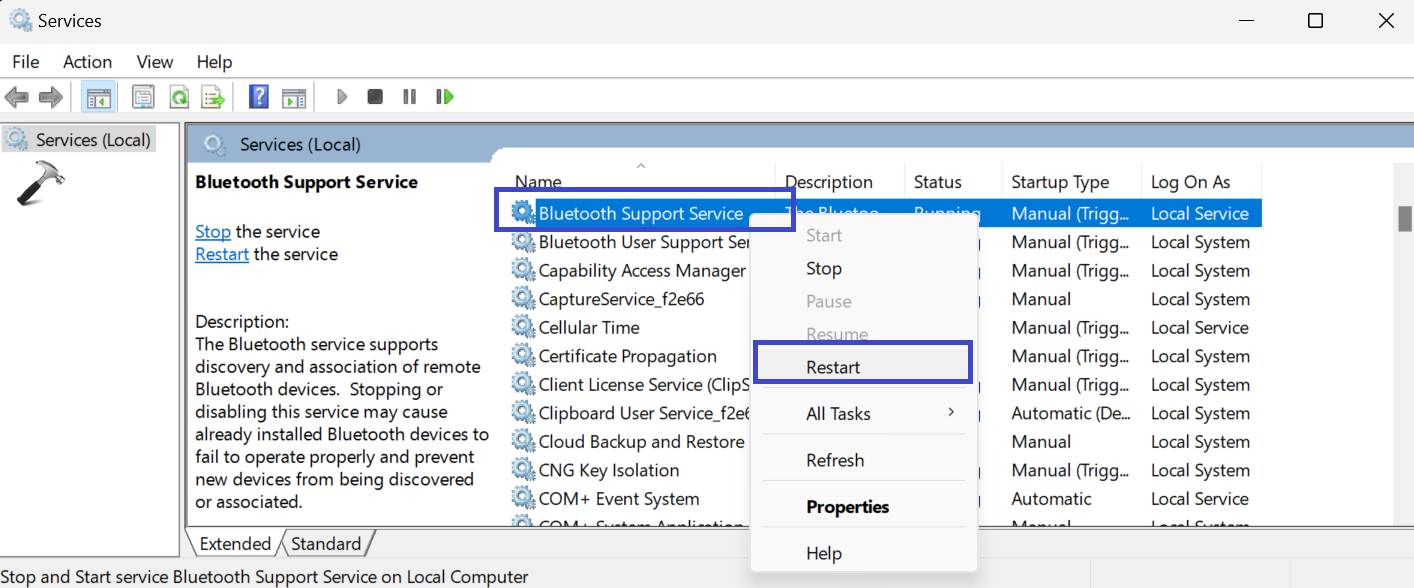Click the green Refresh toolbar icon
The width and height of the screenshot is (1414, 588).
click(178, 97)
